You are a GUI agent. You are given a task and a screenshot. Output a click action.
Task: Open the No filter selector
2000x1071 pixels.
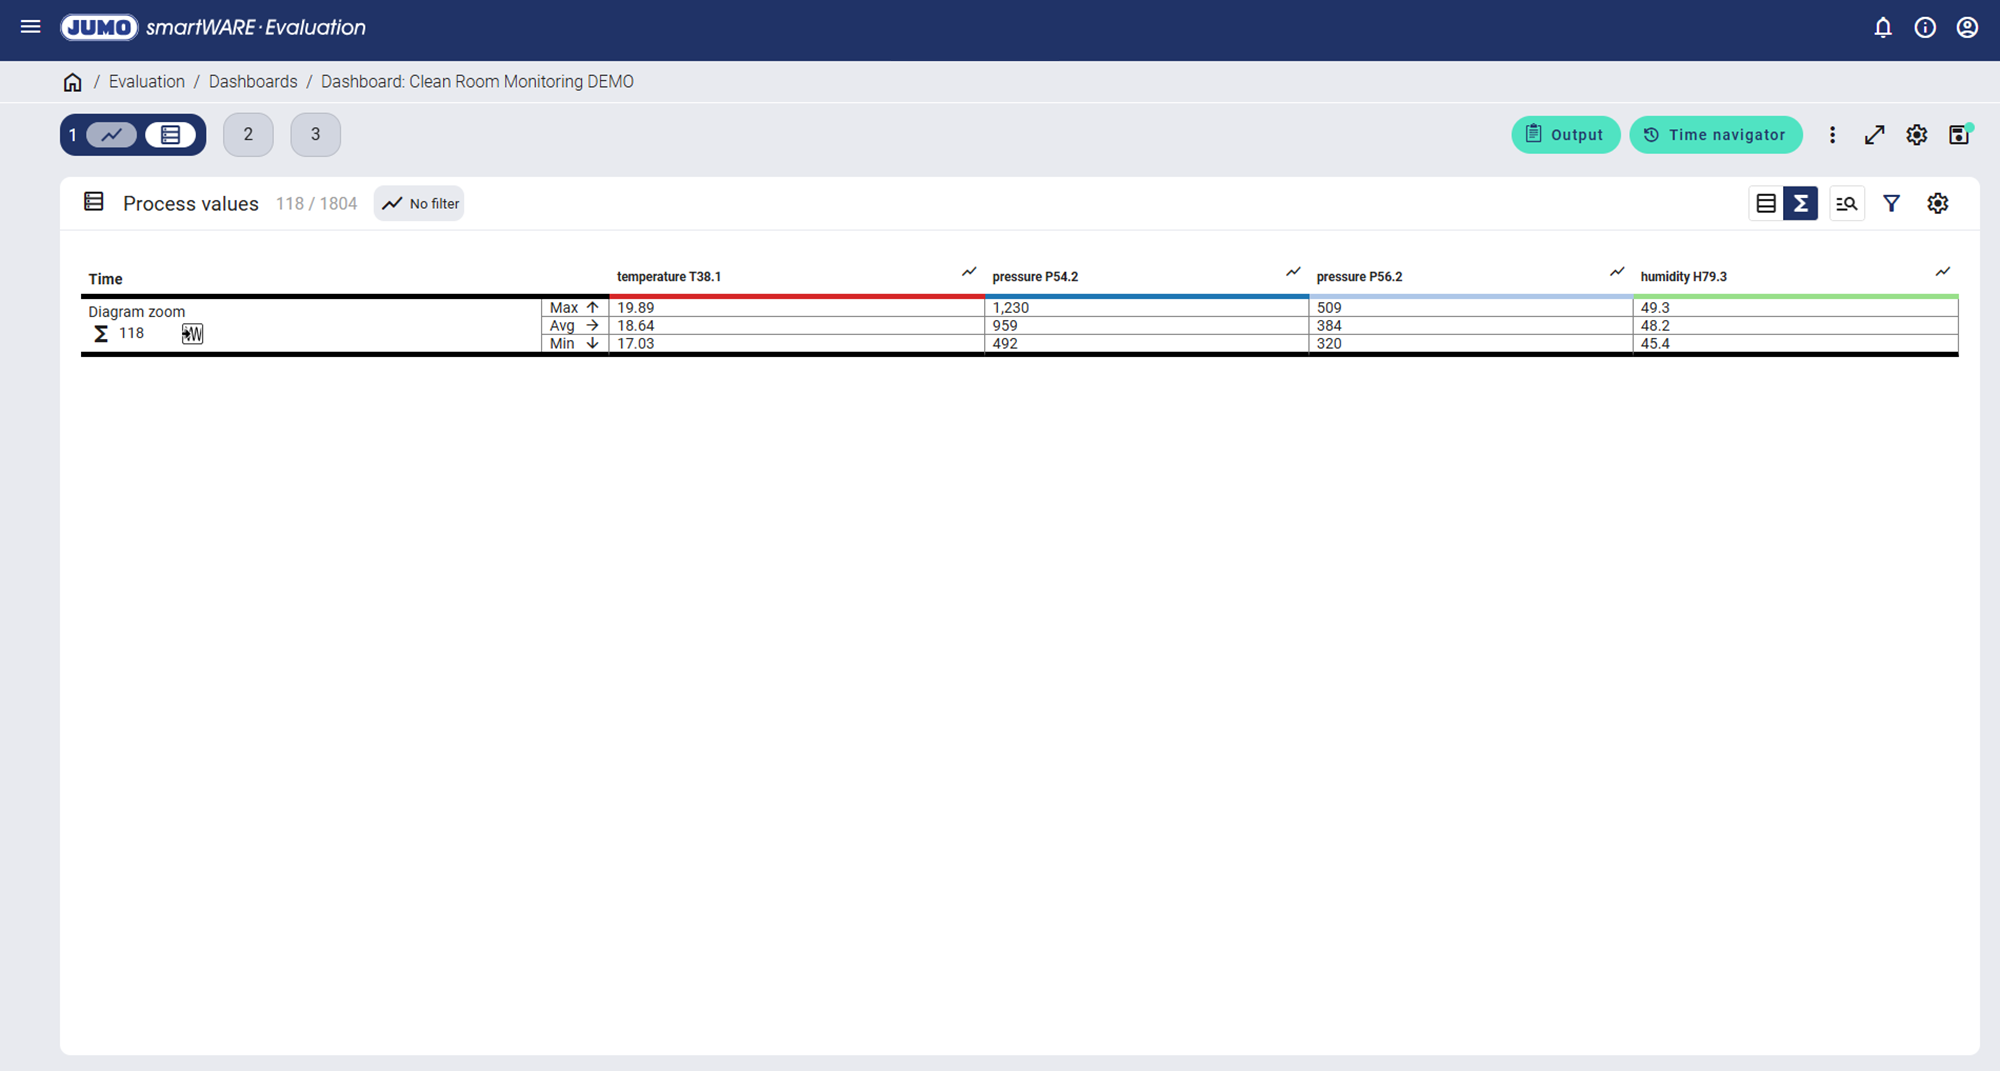pos(420,204)
